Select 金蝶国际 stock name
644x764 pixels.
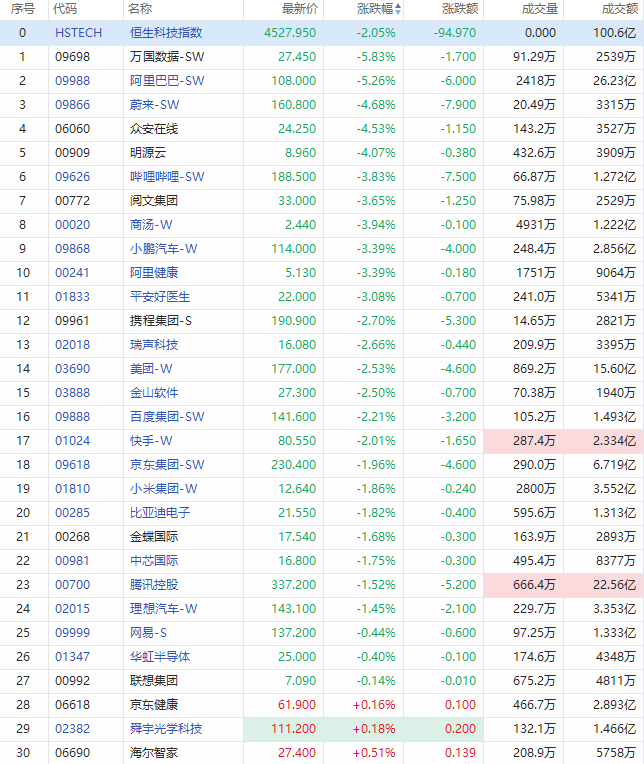154,536
